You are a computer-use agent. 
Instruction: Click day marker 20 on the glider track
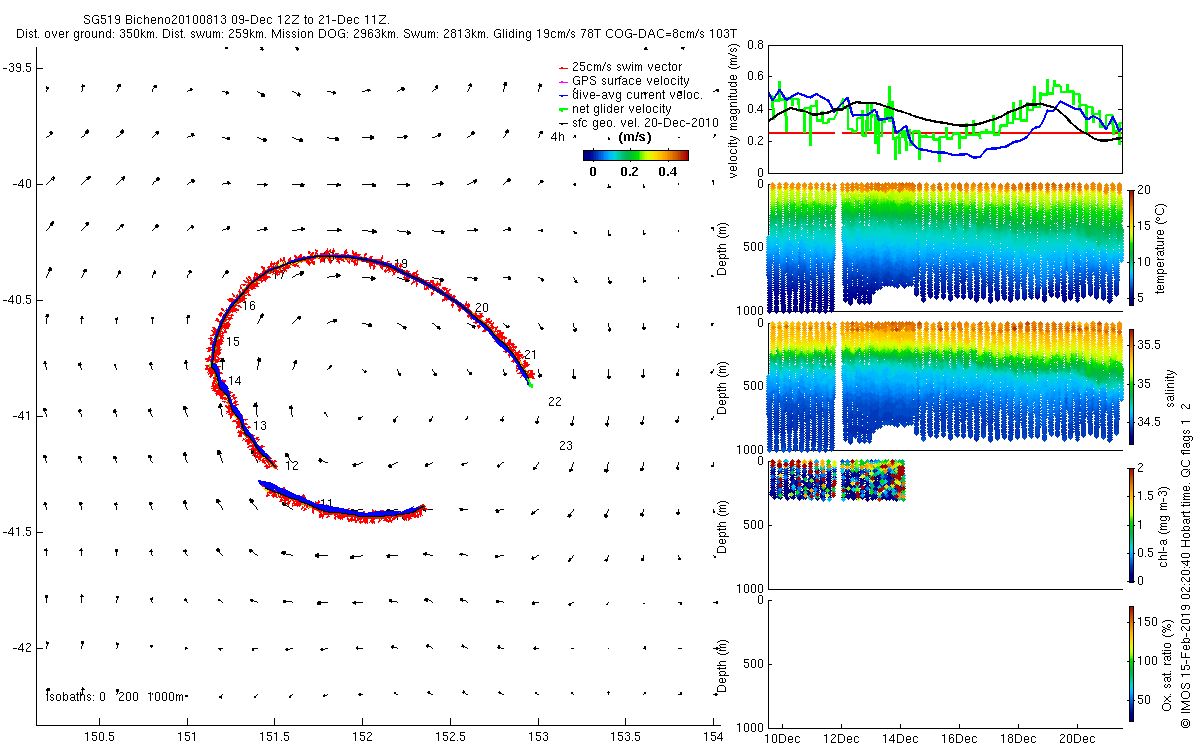tap(482, 308)
